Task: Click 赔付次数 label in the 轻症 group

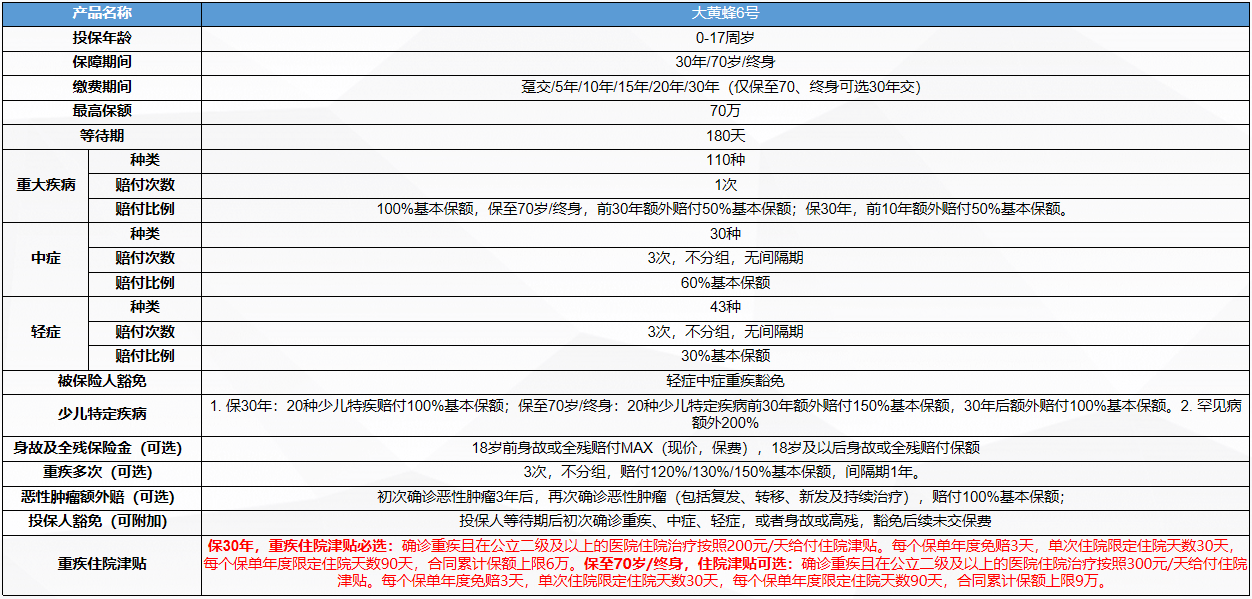Action: [145, 332]
